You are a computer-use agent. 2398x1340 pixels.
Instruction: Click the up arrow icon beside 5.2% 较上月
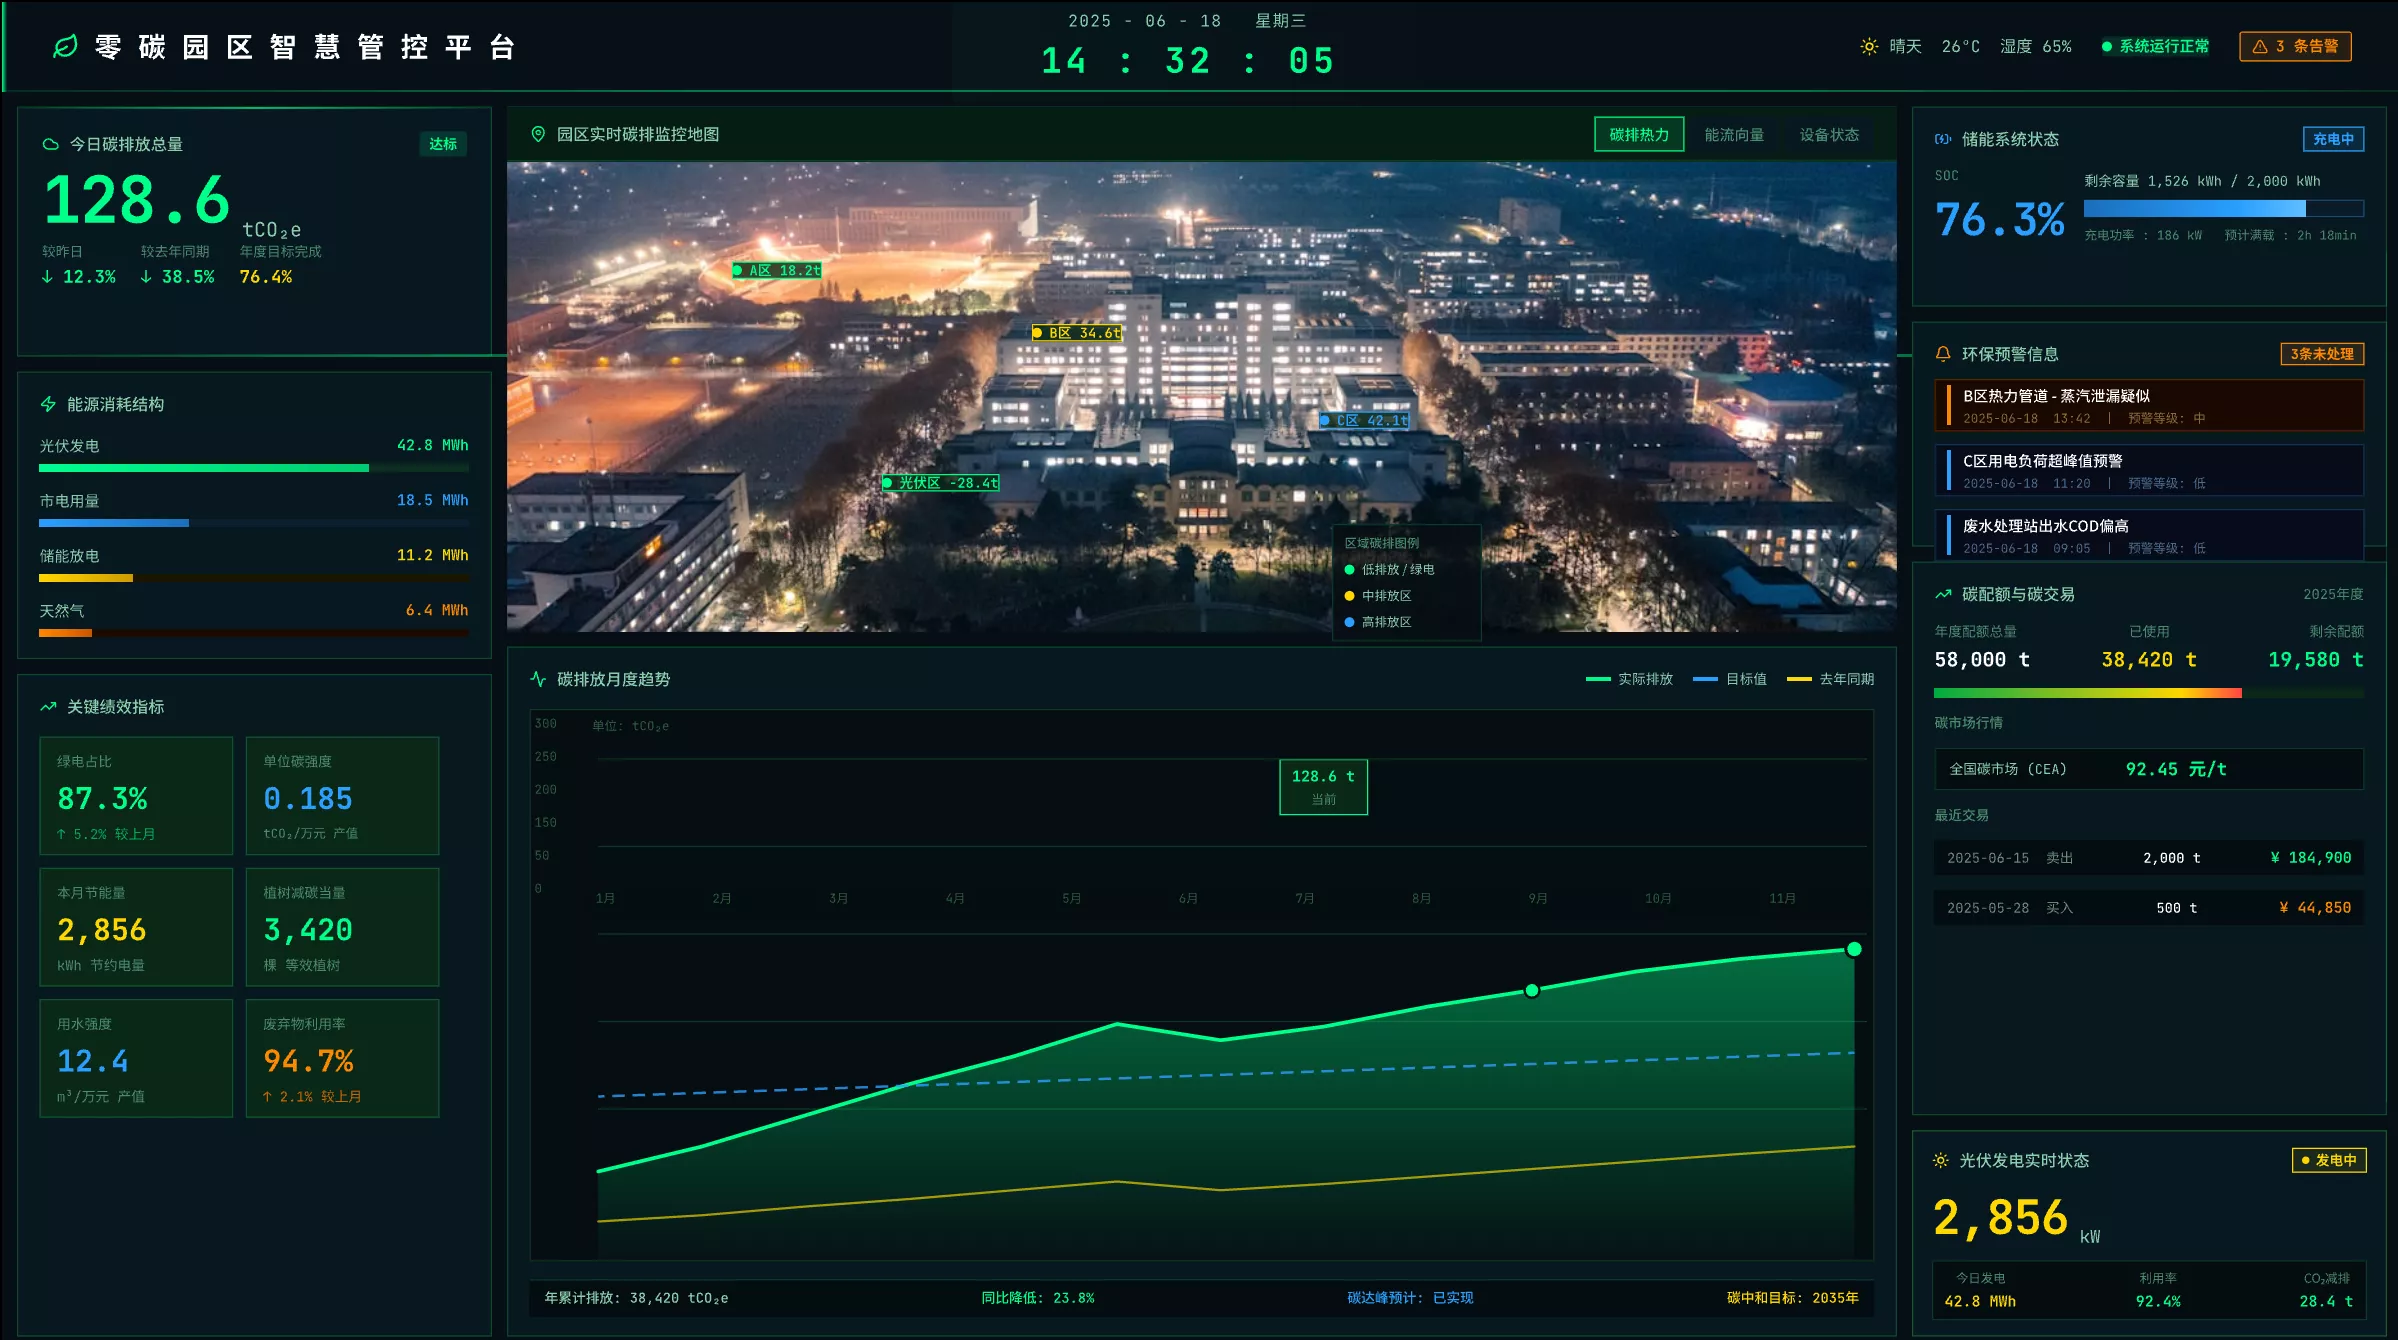click(61, 834)
